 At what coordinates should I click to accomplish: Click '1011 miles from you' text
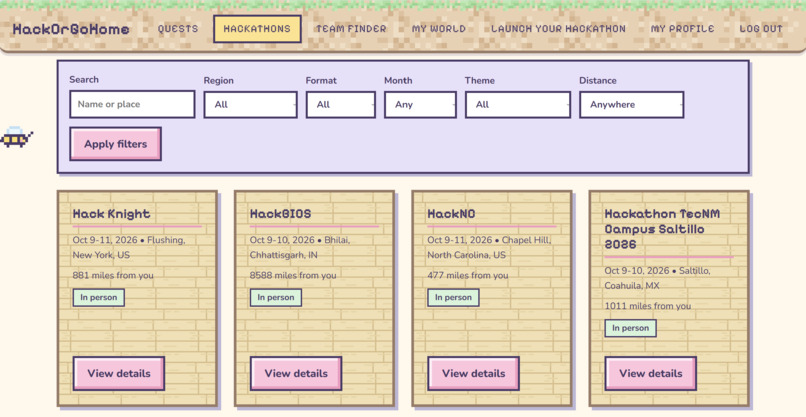(648, 306)
